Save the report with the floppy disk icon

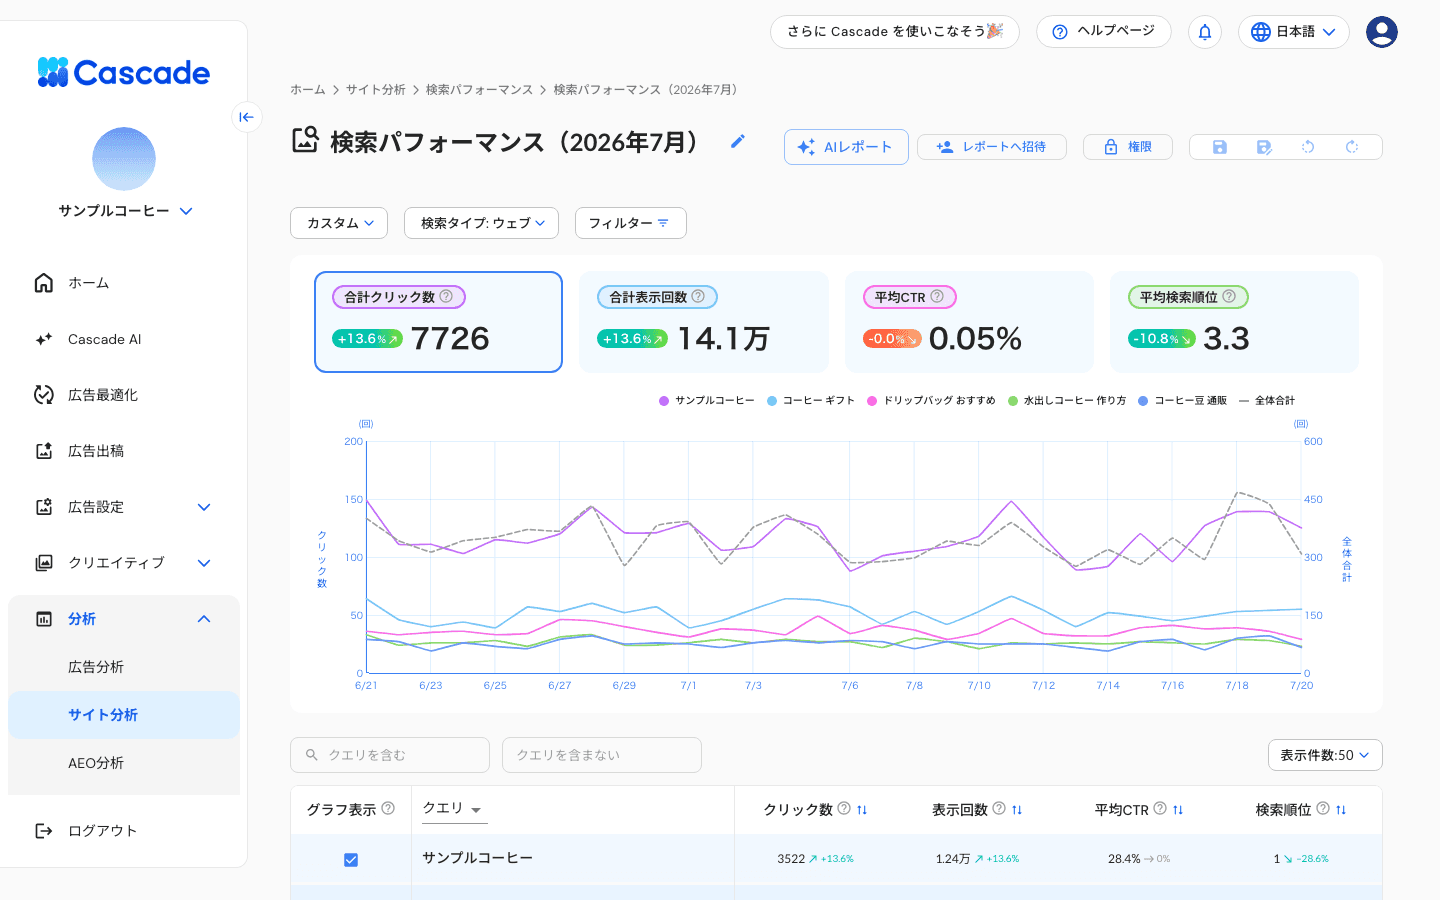[x=1219, y=147]
